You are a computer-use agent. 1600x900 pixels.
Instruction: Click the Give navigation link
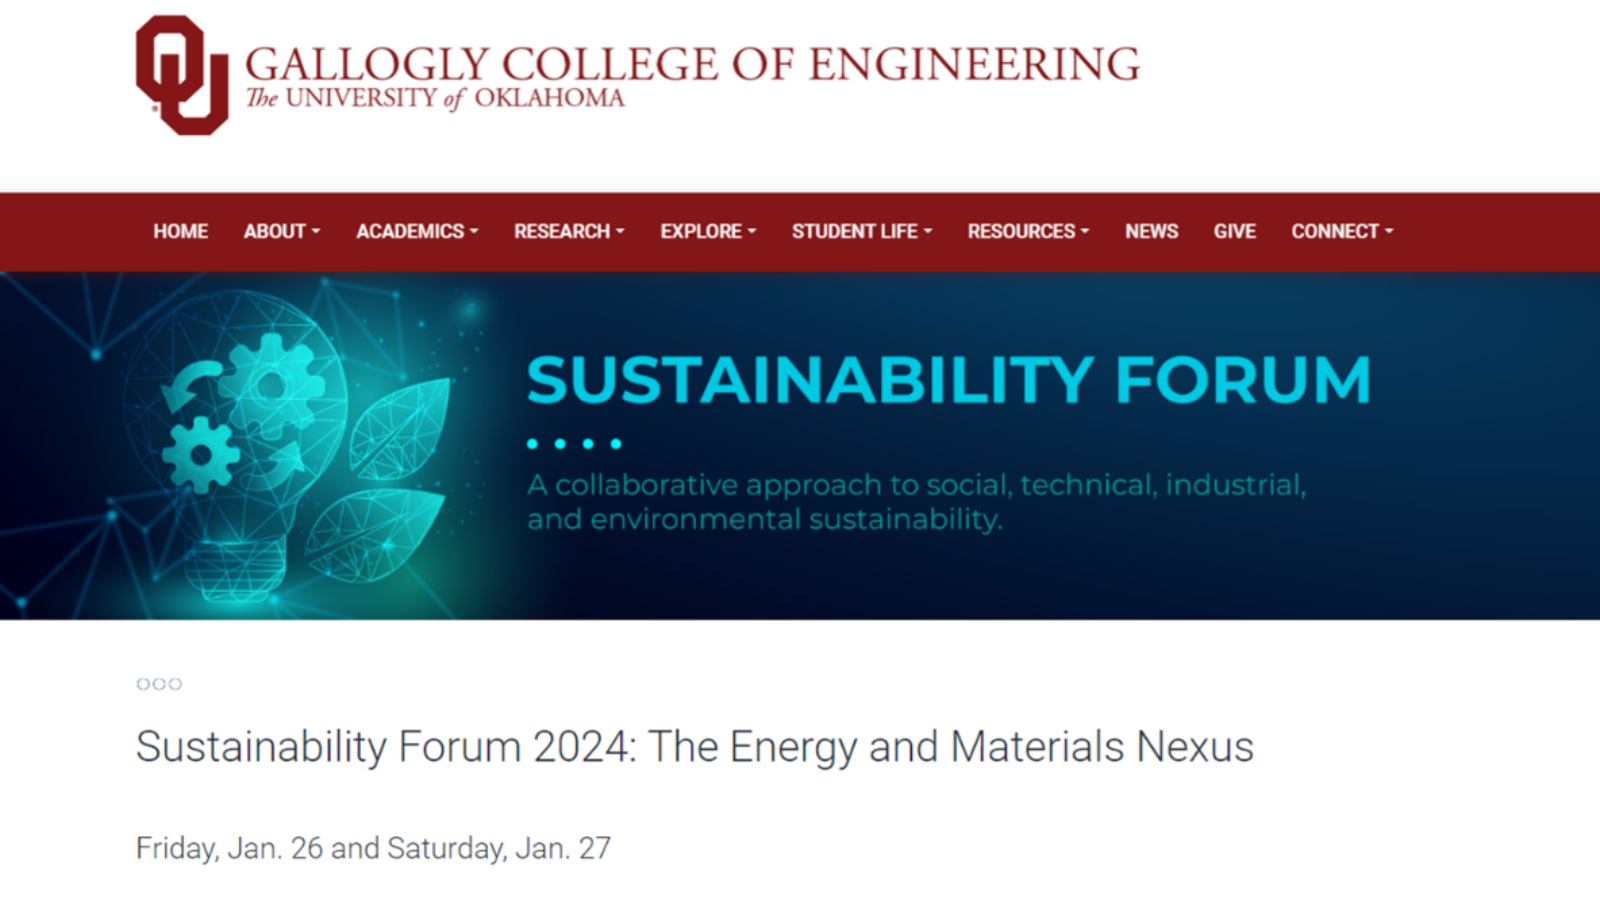coord(1235,231)
